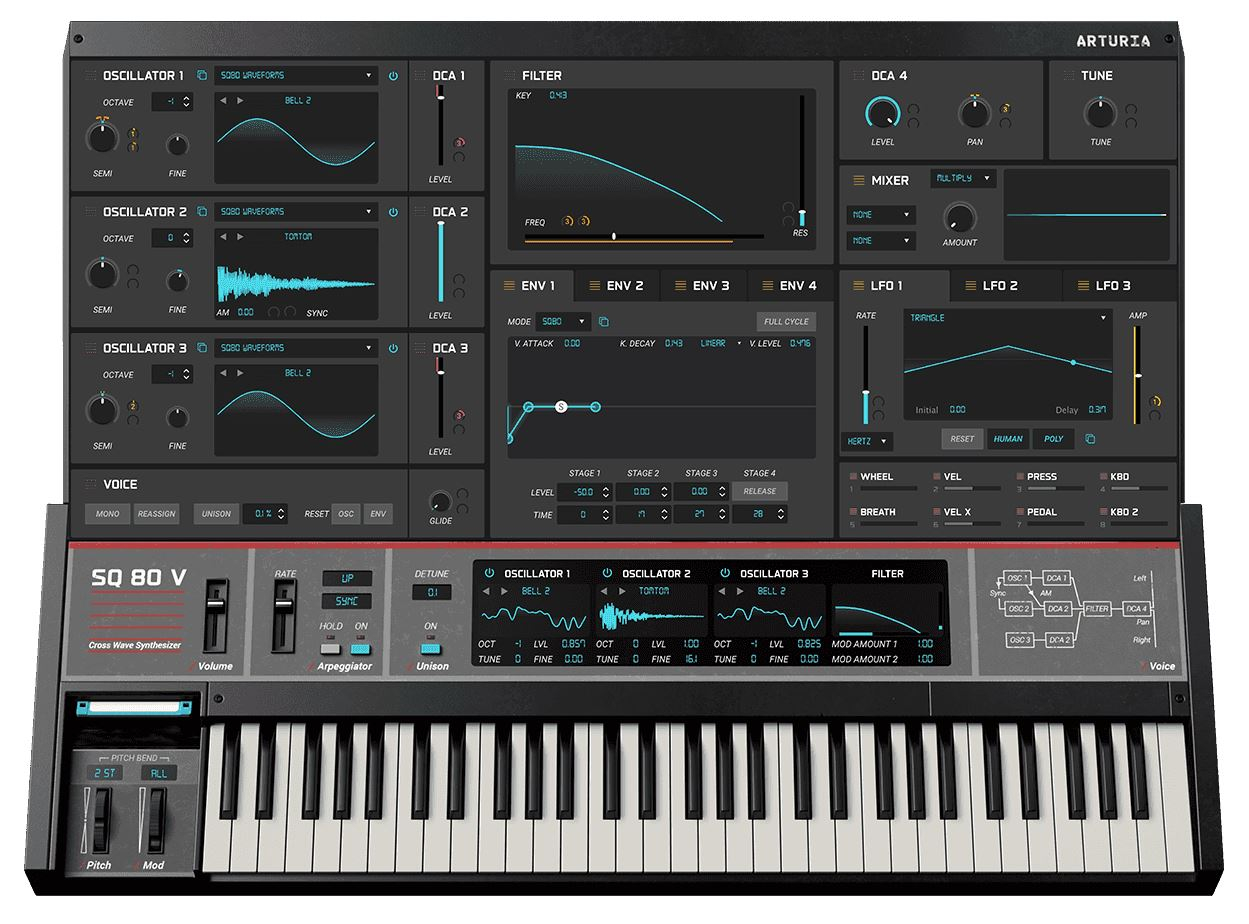Click the ENV 1 copy icon beside MODE

(604, 322)
